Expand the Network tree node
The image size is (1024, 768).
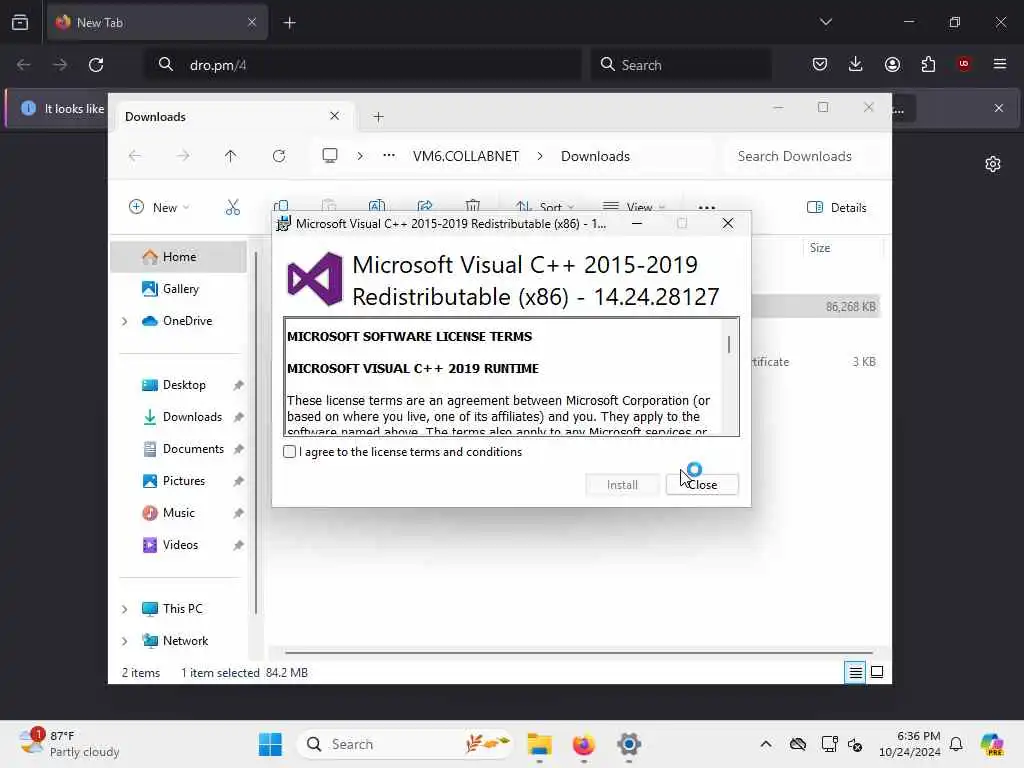coord(125,641)
